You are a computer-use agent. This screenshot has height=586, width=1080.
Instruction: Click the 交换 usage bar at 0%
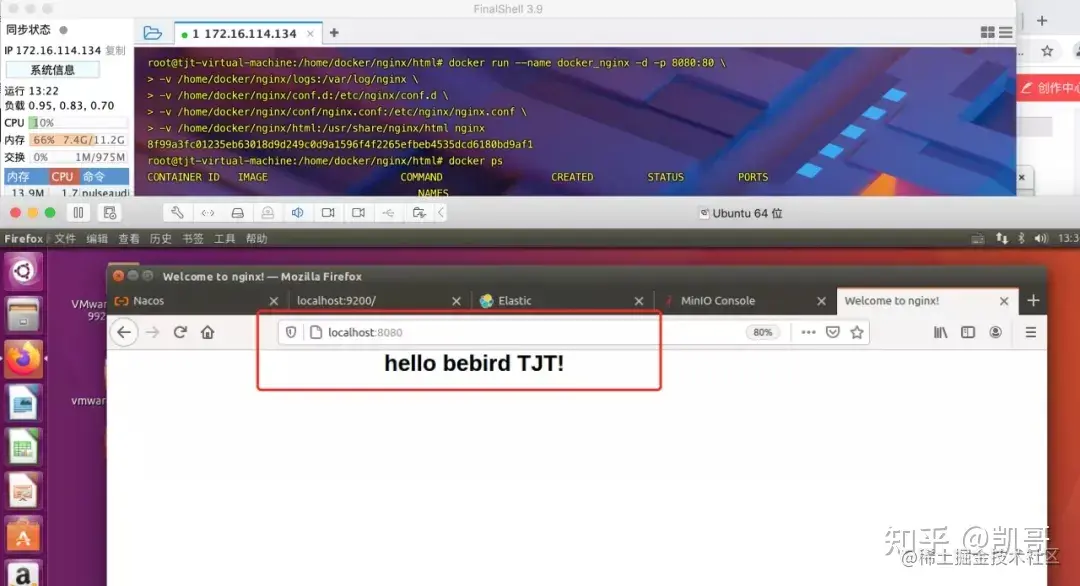78,157
